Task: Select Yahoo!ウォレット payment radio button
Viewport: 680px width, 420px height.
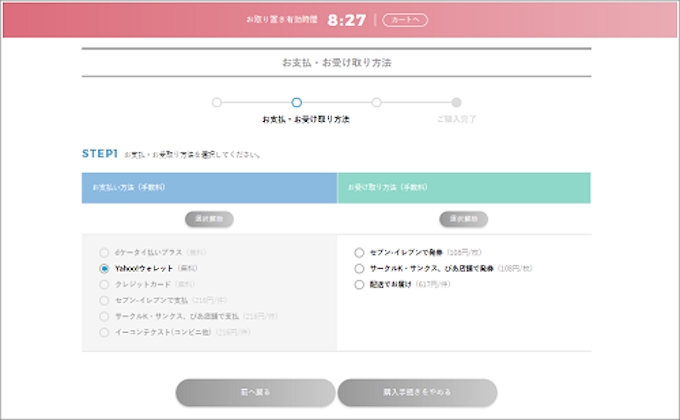Action: click(x=104, y=269)
